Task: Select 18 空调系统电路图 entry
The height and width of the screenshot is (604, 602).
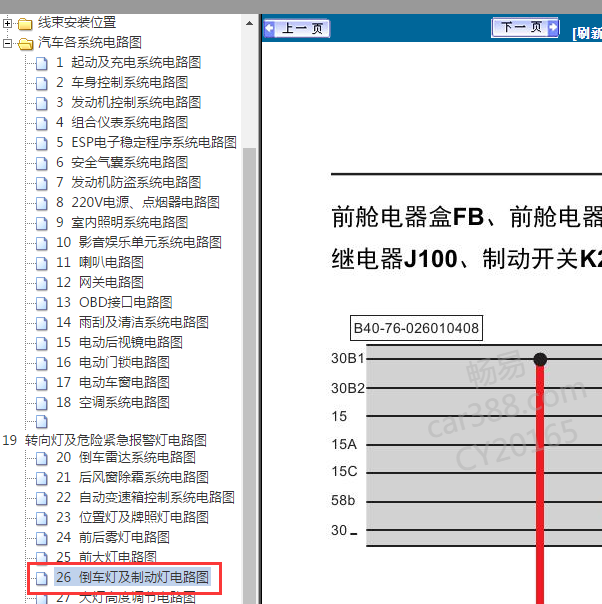Action: pyautogui.click(x=113, y=403)
